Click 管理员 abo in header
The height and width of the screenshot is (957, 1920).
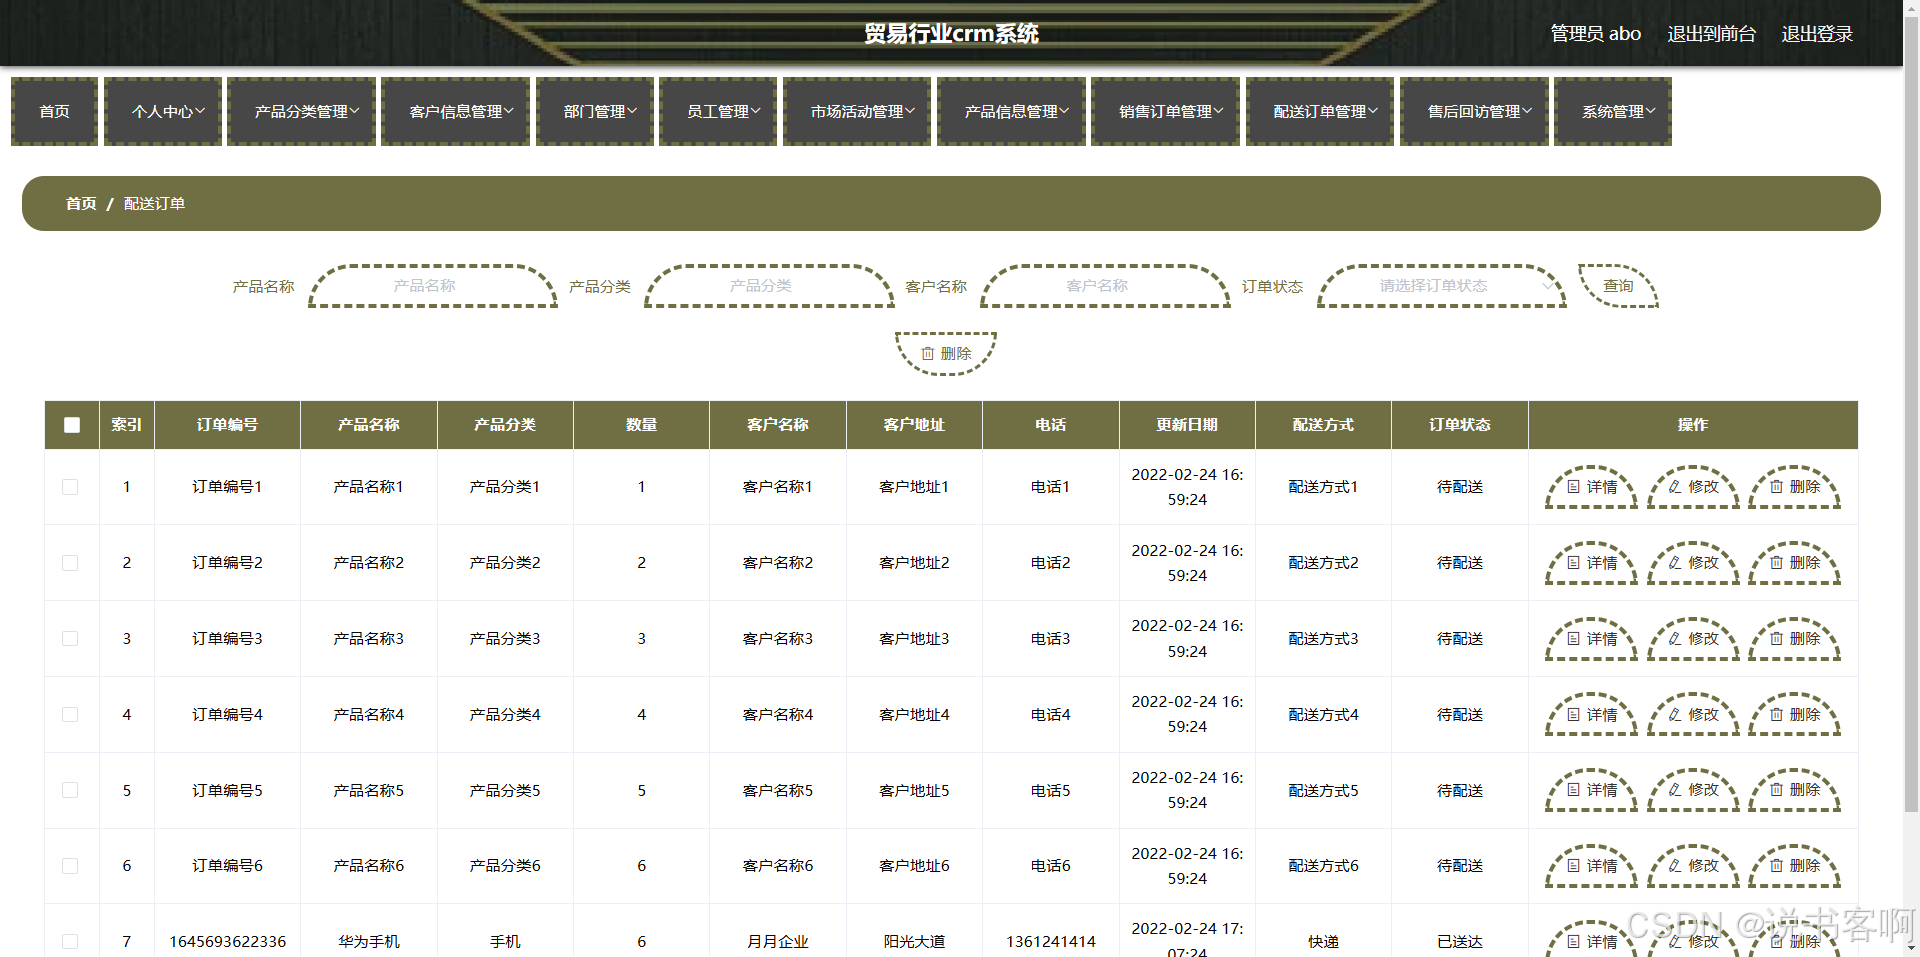(x=1595, y=34)
